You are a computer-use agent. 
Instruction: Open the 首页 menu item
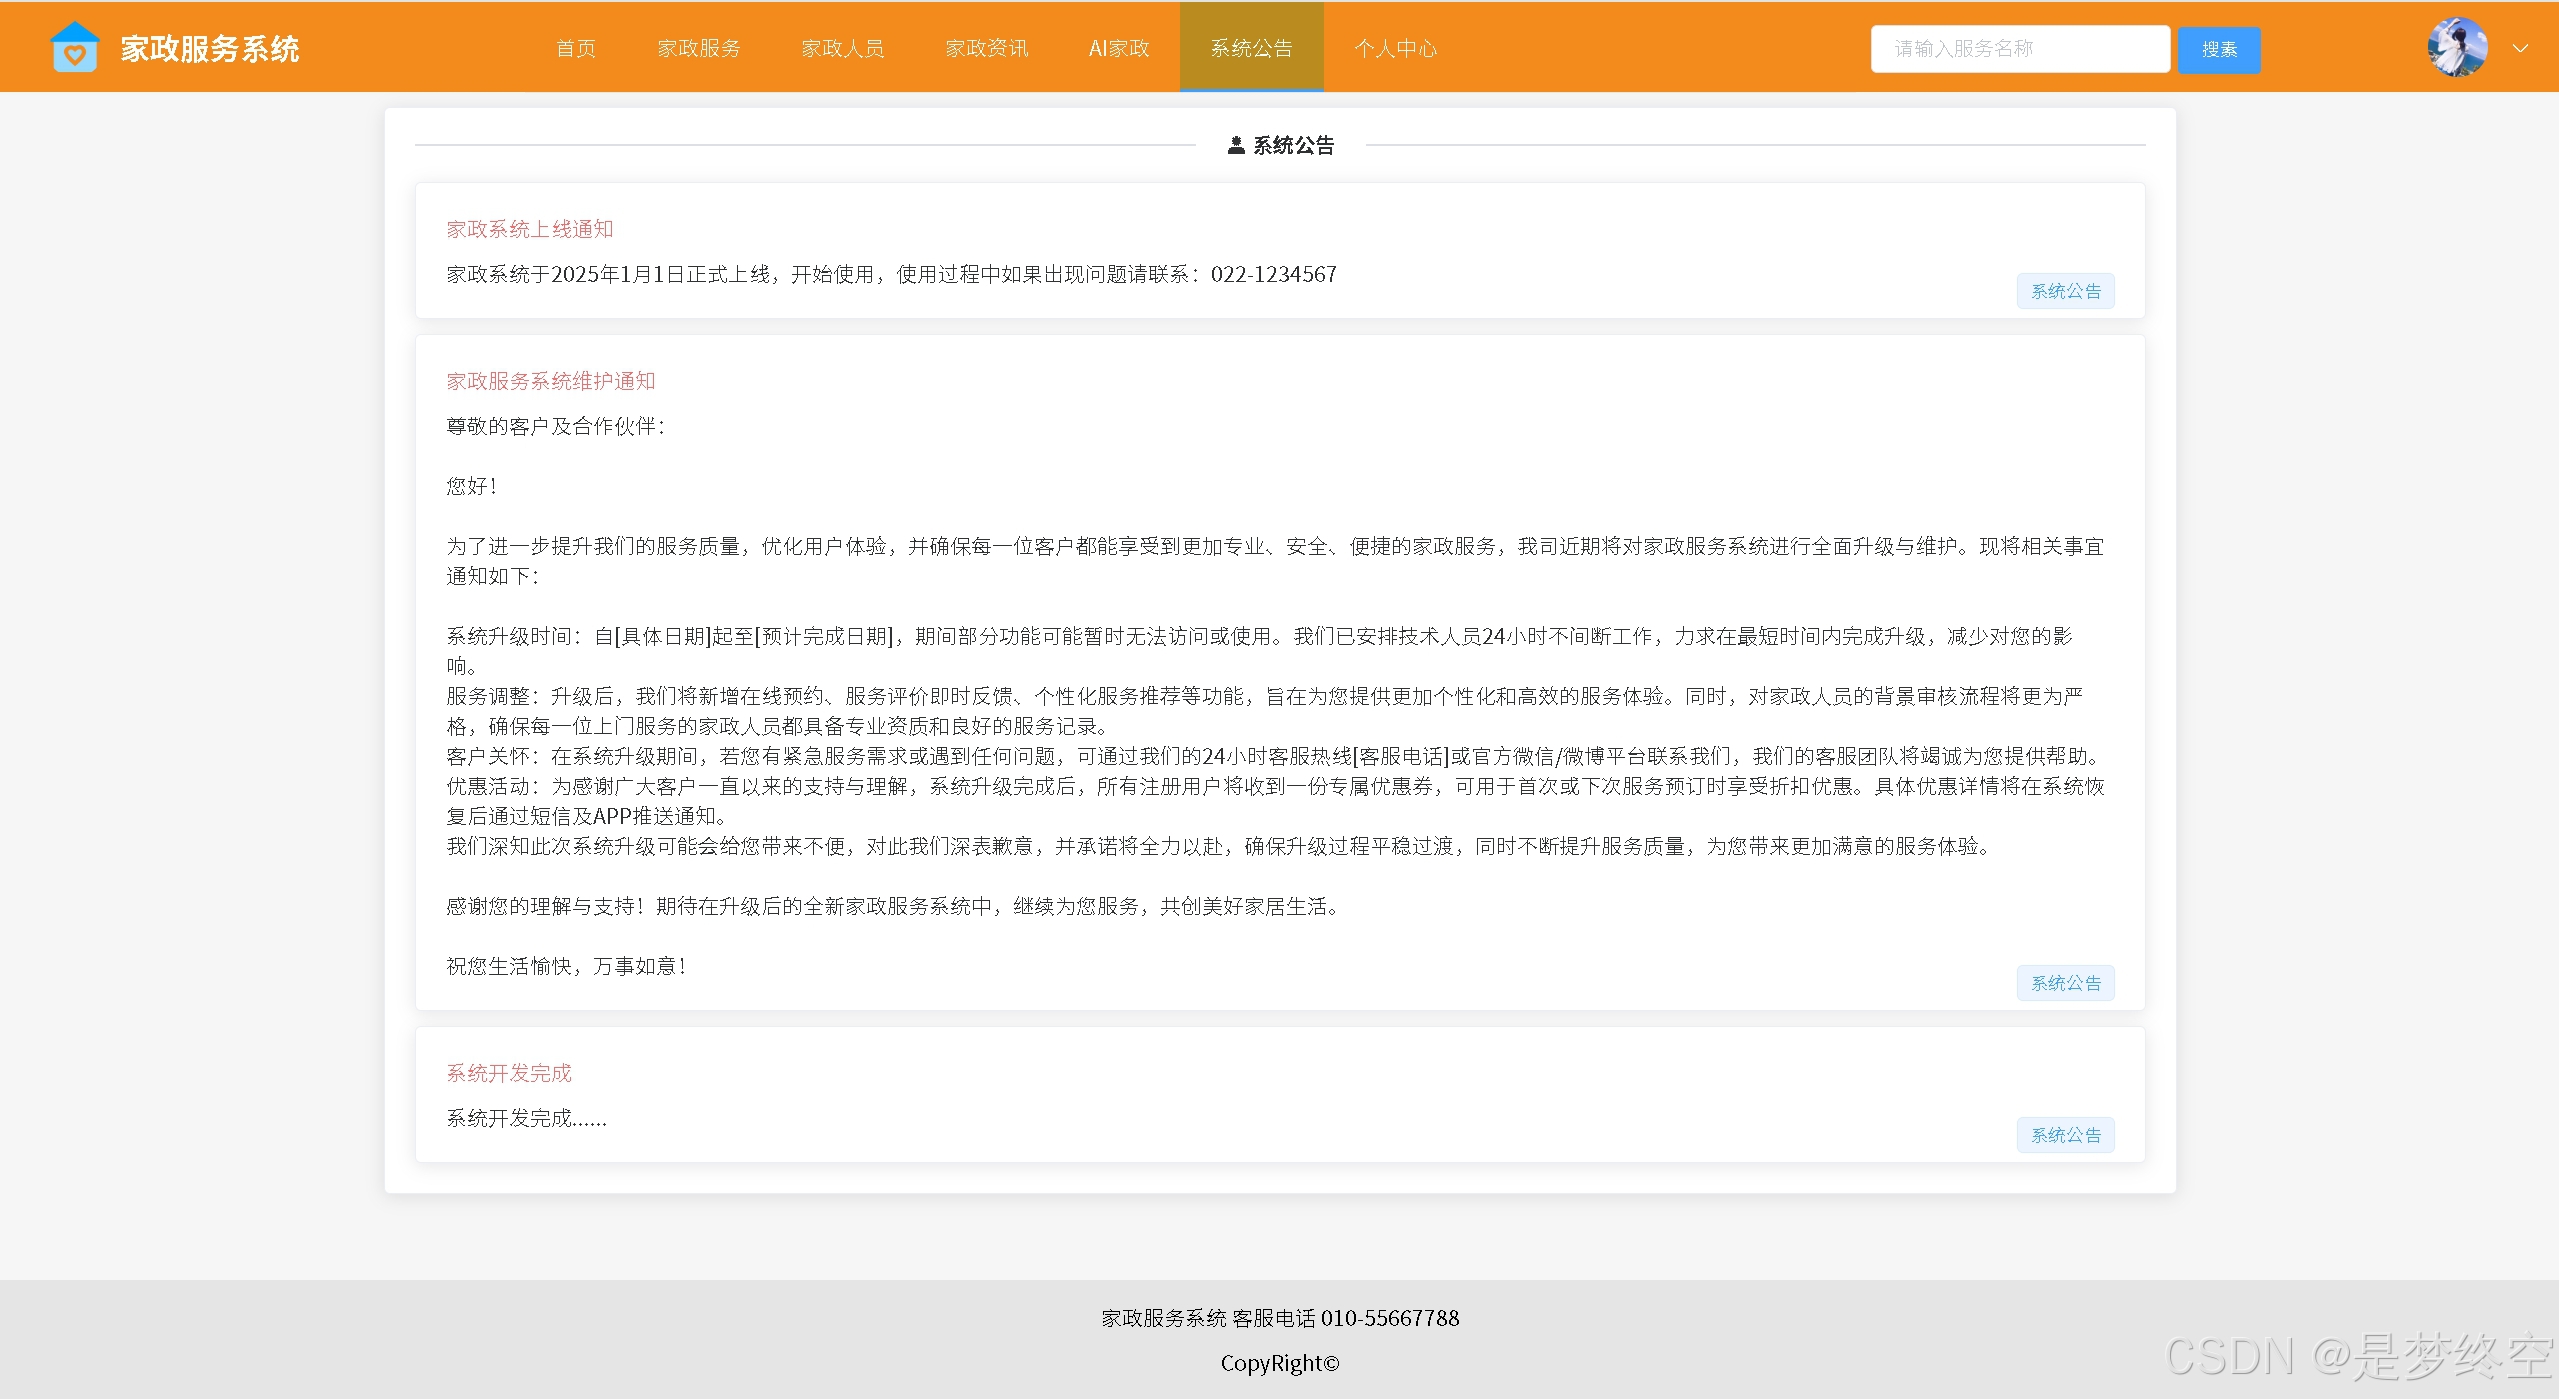pos(575,48)
